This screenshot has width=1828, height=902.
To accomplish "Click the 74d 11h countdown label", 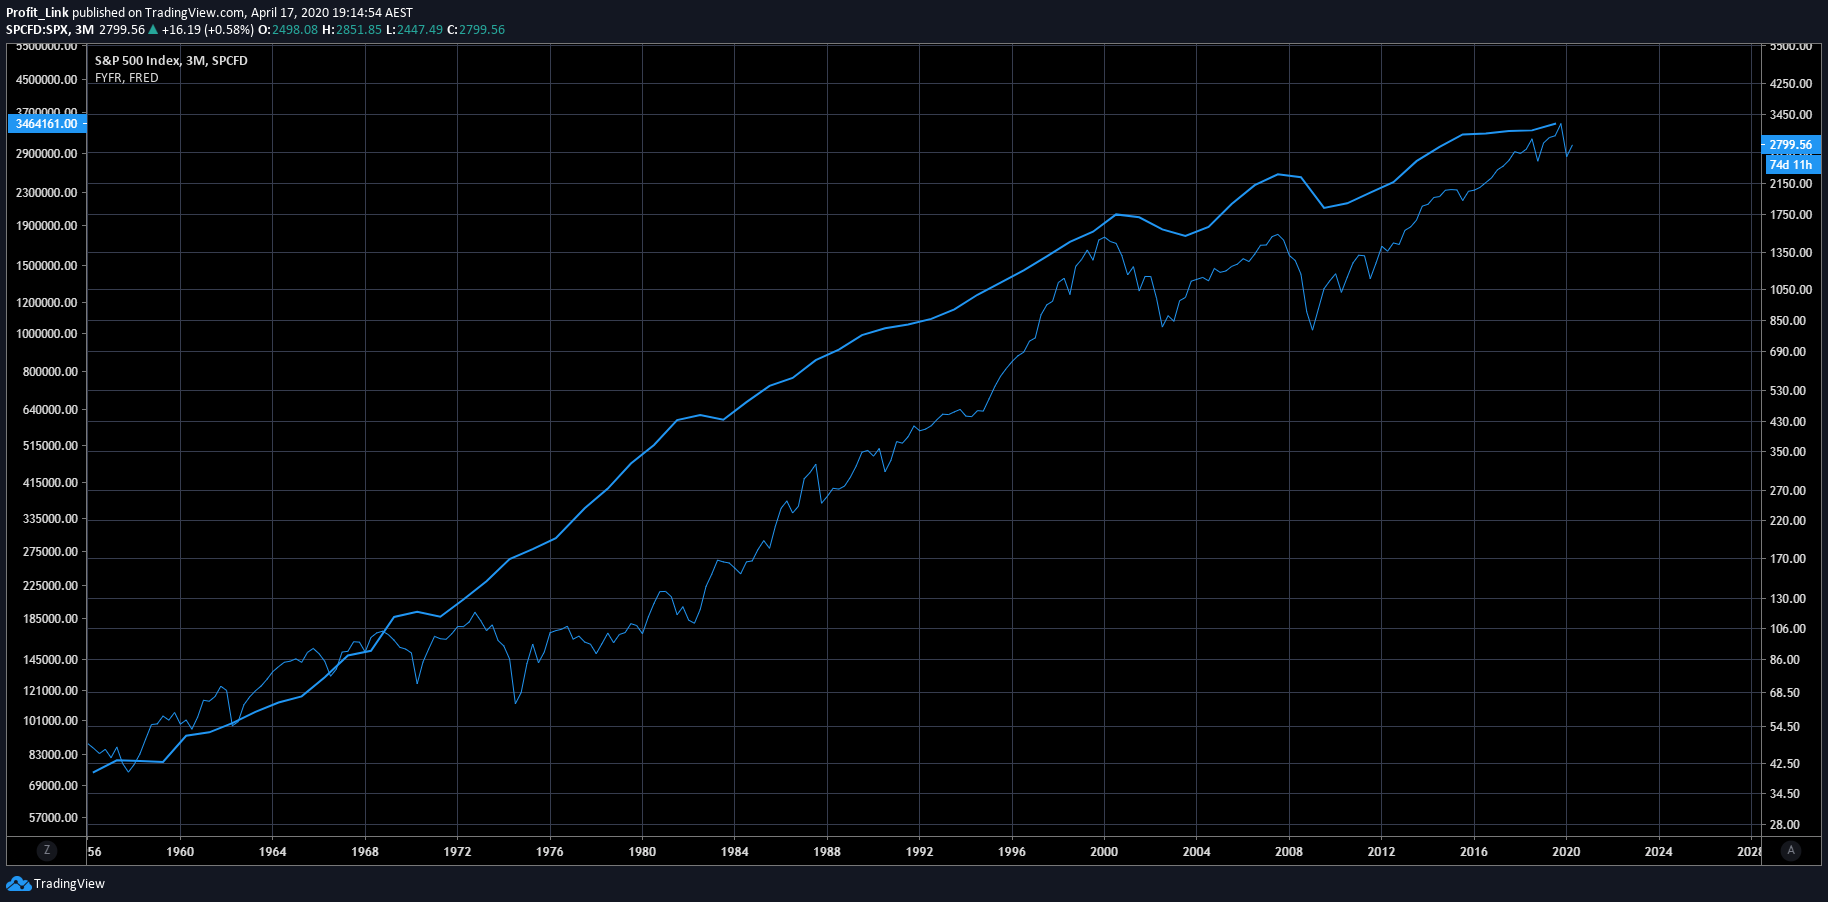I will [1791, 165].
